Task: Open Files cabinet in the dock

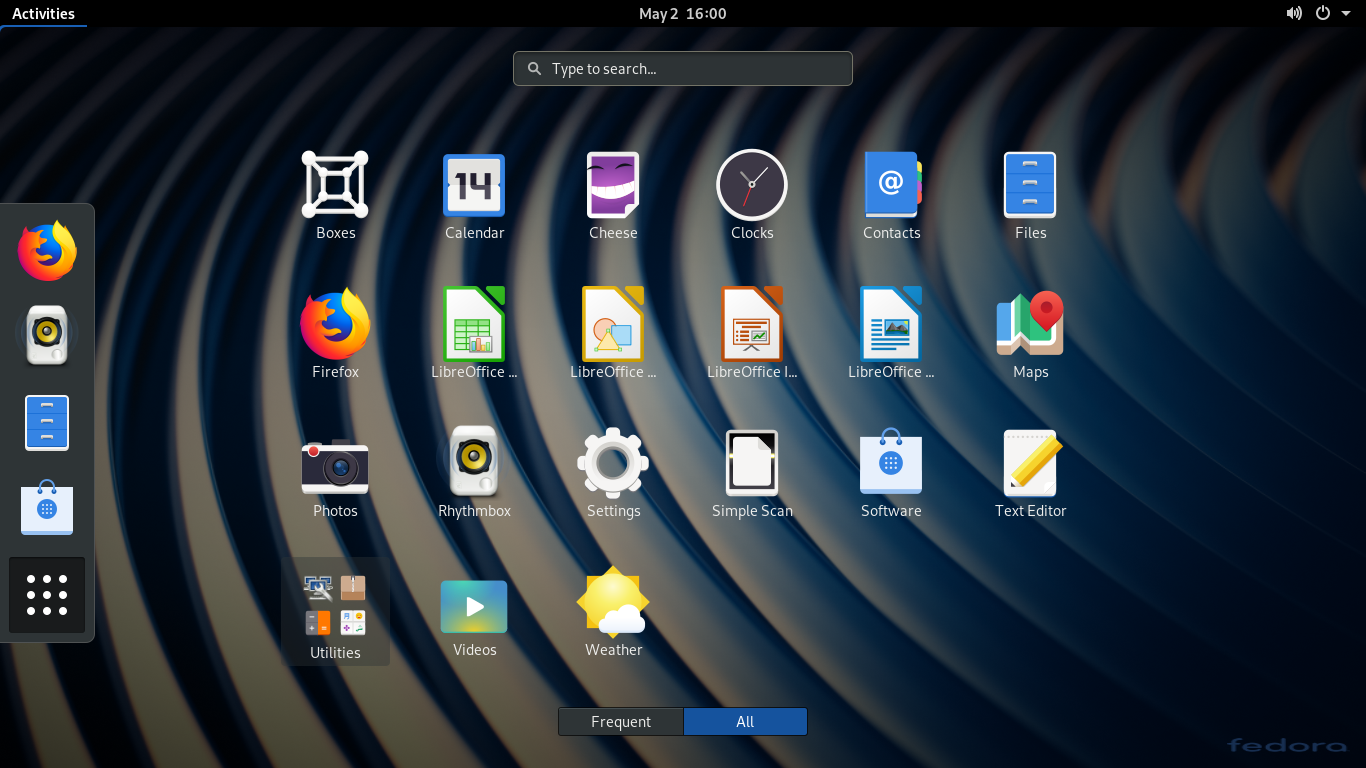Action: [47, 422]
